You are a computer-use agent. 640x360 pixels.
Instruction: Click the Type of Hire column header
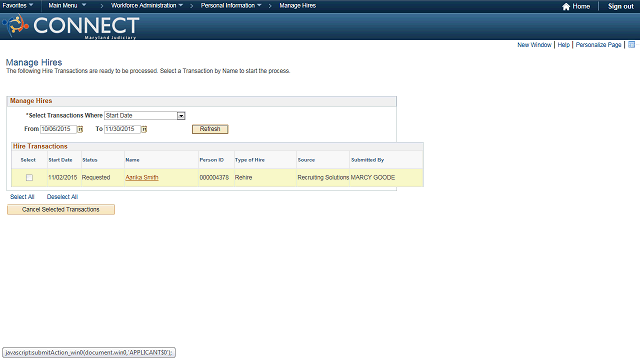point(250,160)
